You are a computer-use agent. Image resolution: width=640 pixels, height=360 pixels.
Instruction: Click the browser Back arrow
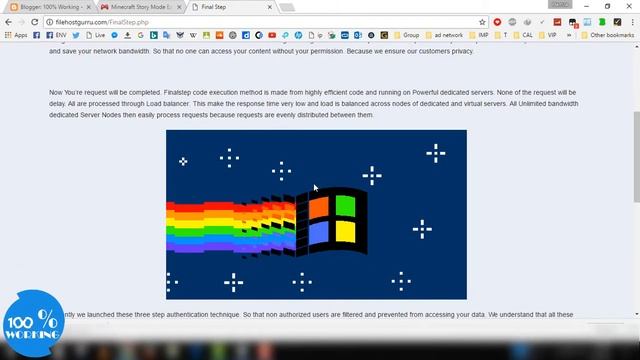pos(9,22)
